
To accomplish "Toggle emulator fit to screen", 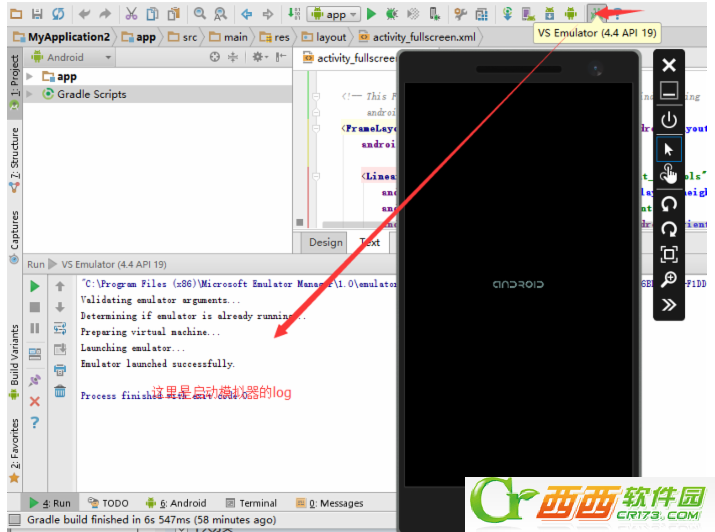I will (x=669, y=254).
